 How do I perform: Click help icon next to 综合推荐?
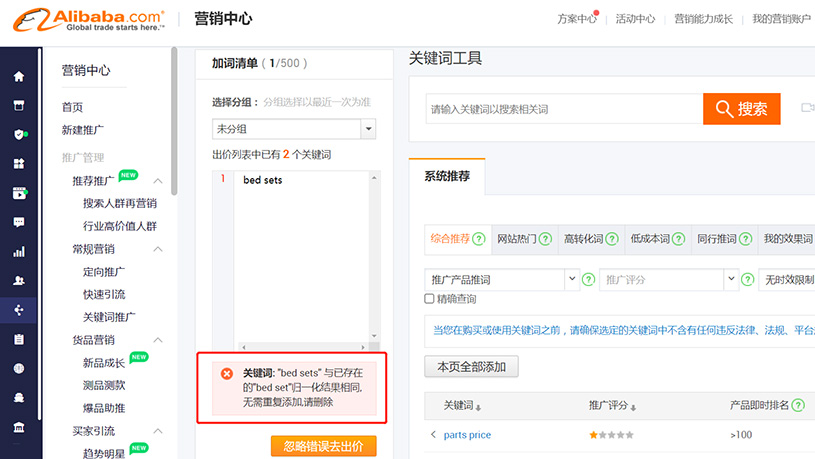coord(479,239)
